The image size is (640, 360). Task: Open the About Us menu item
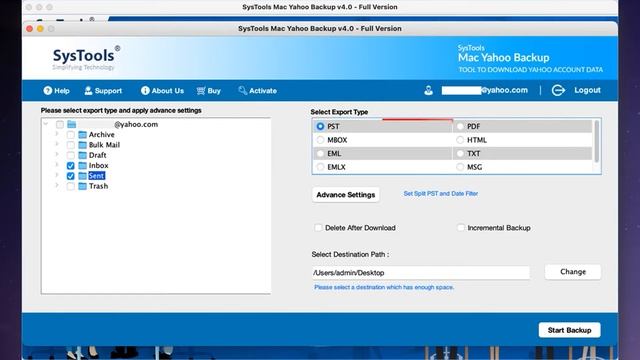coord(162,91)
